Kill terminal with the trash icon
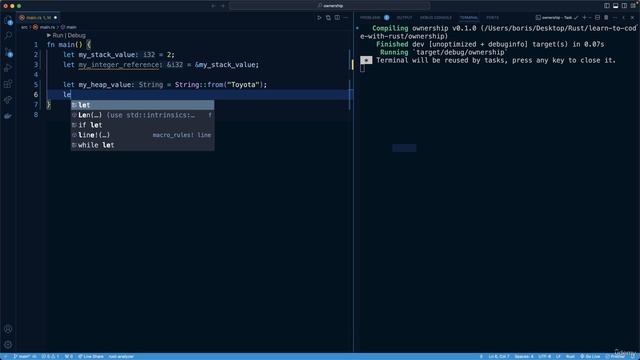 [606, 18]
